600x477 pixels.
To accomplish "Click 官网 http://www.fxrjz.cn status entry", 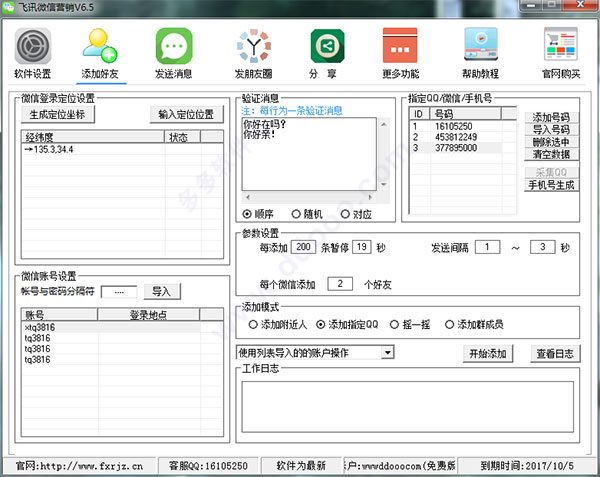I will tap(80, 466).
